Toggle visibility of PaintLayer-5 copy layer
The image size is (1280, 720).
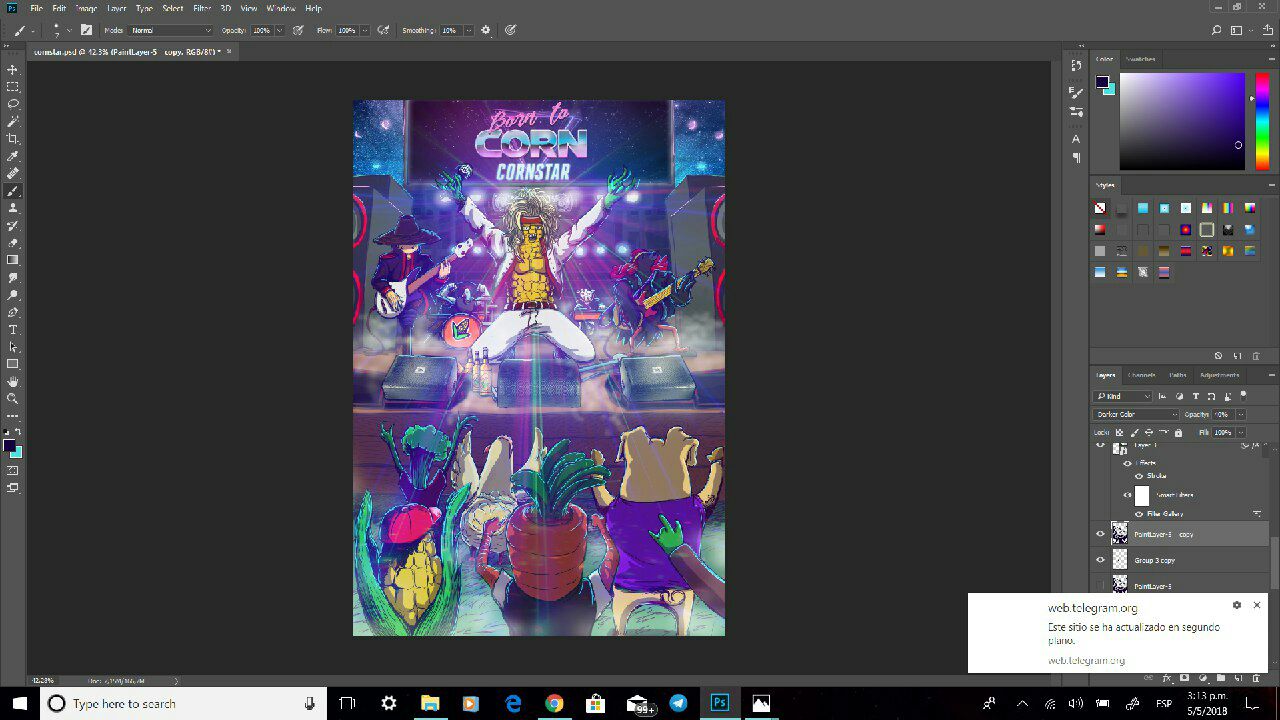[1101, 534]
